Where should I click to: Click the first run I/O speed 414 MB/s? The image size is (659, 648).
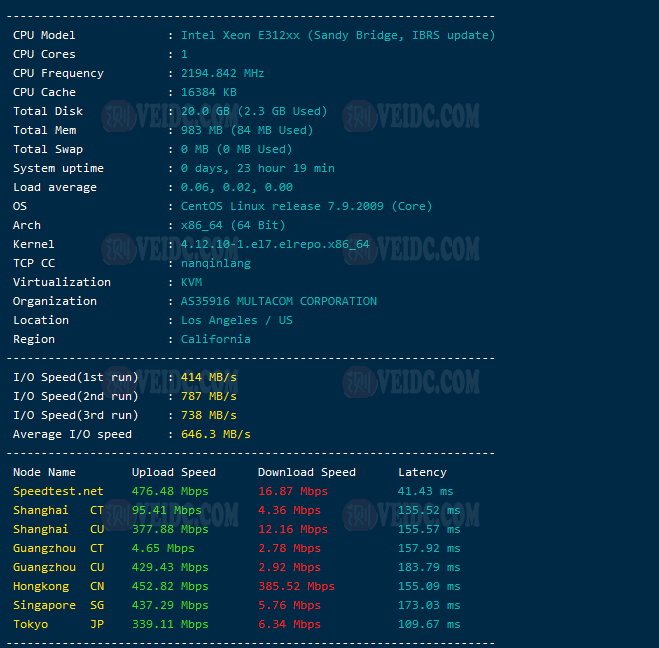point(208,377)
